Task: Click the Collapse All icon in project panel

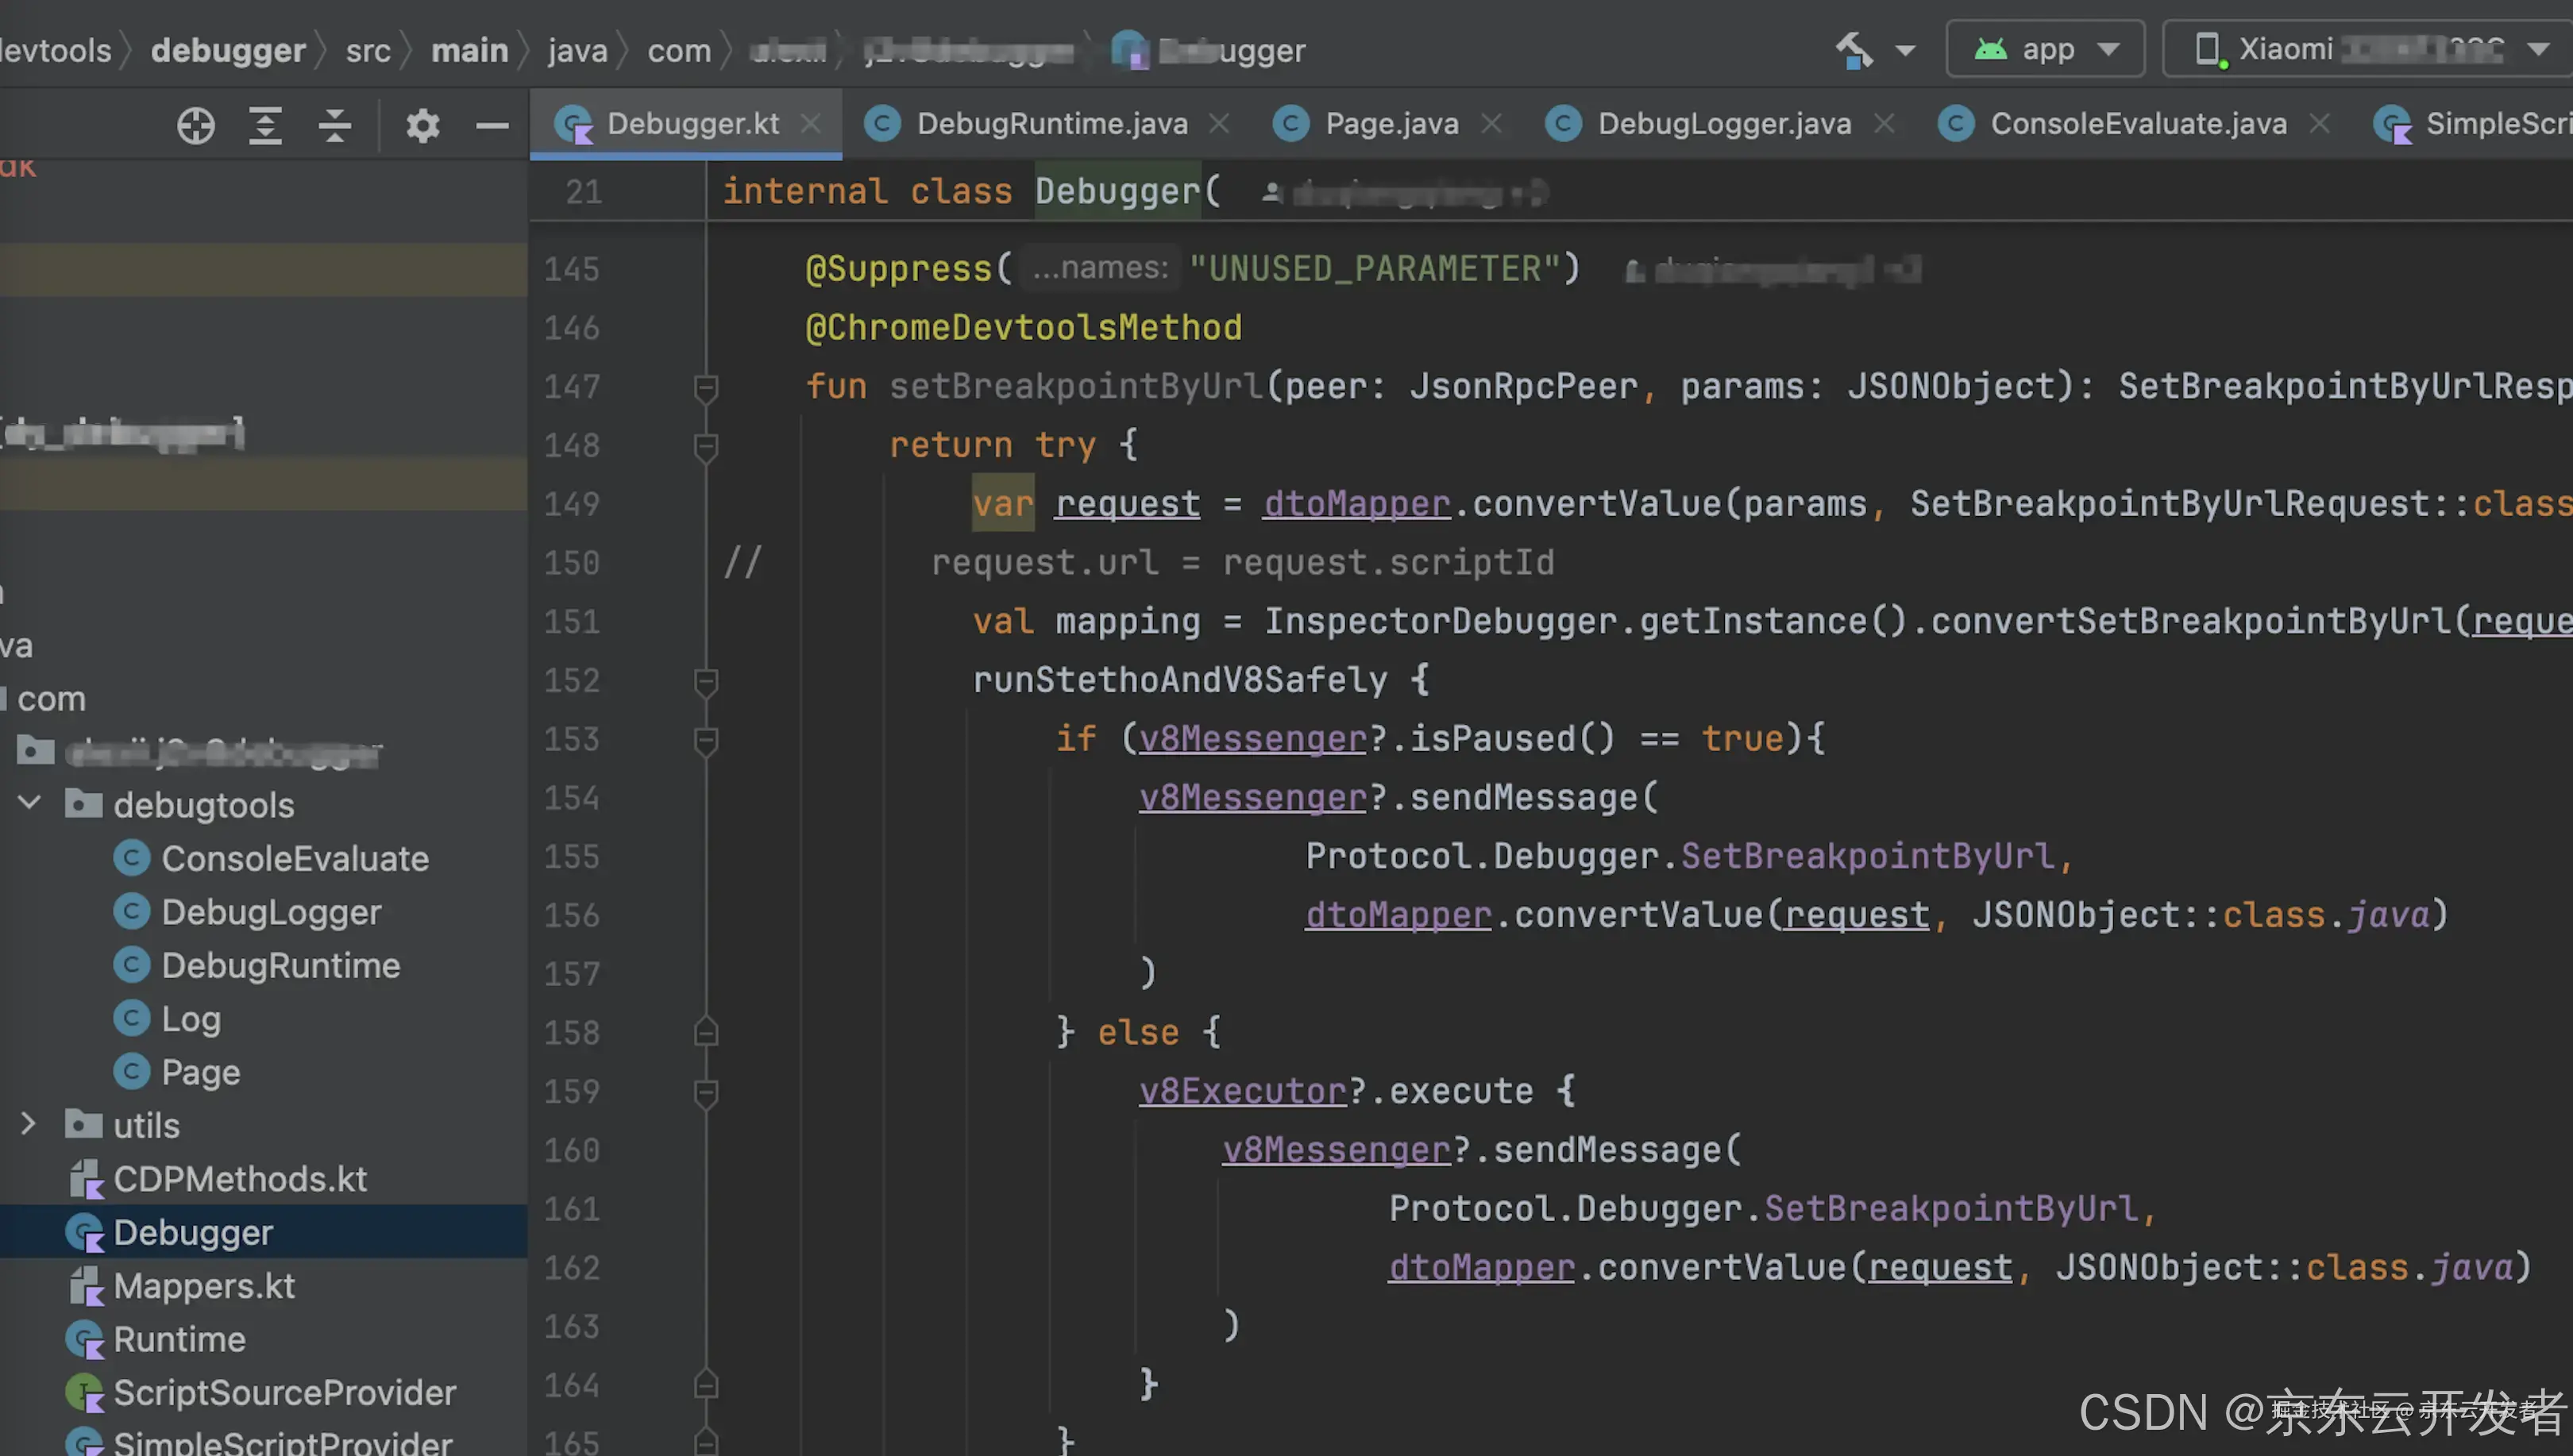Action: tap(335, 125)
